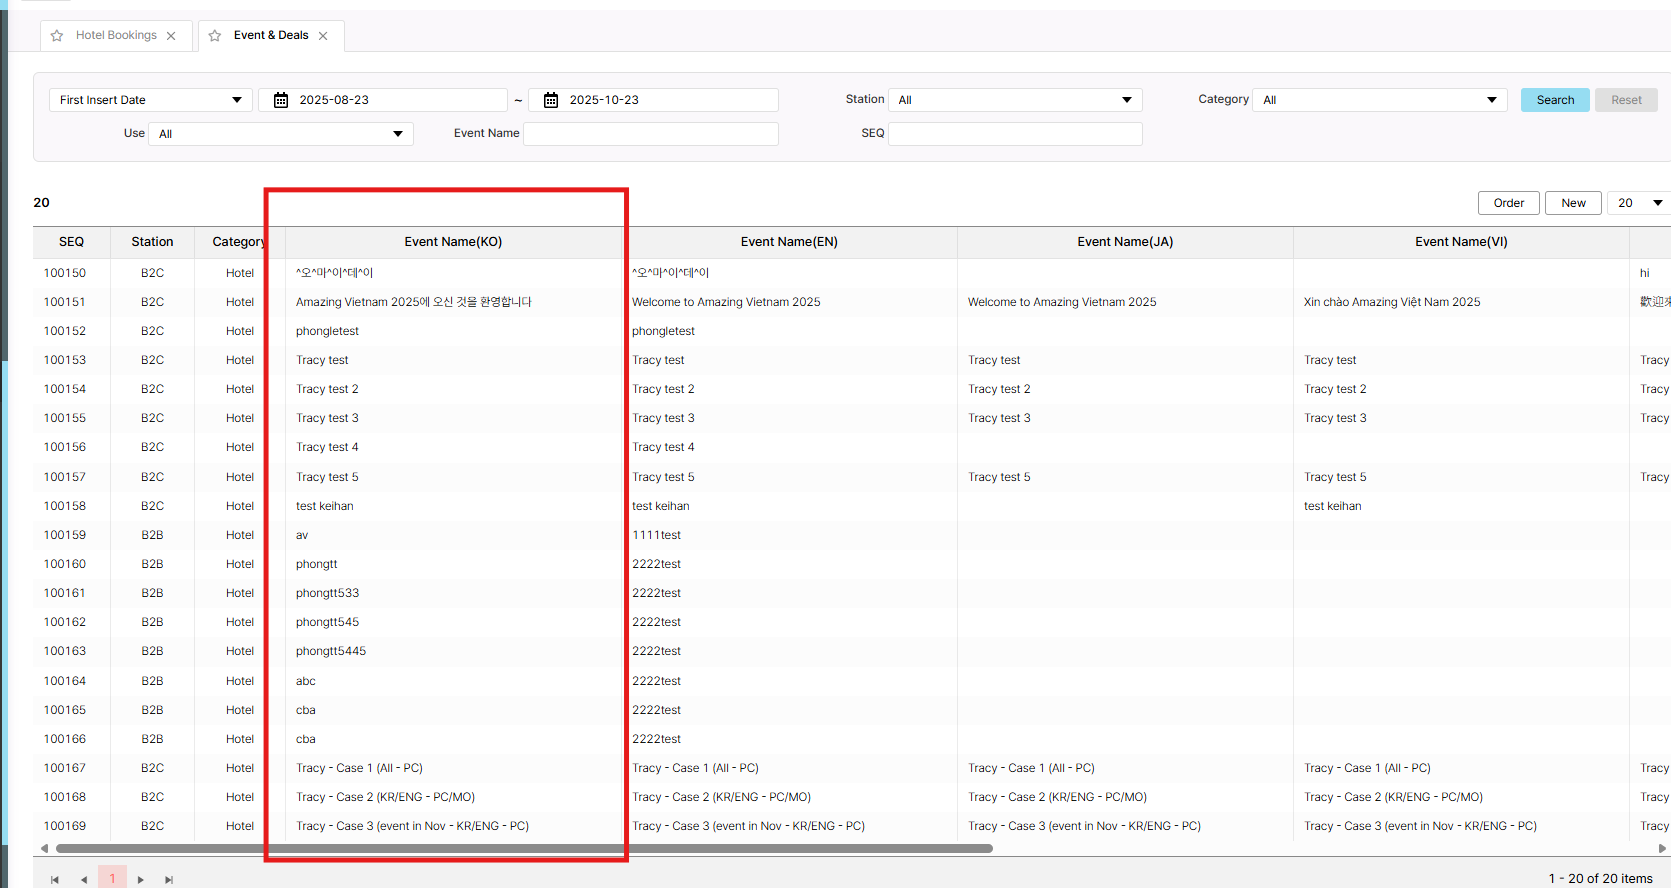Go to the first page of results
The image size is (1671, 888).
pos(55,880)
